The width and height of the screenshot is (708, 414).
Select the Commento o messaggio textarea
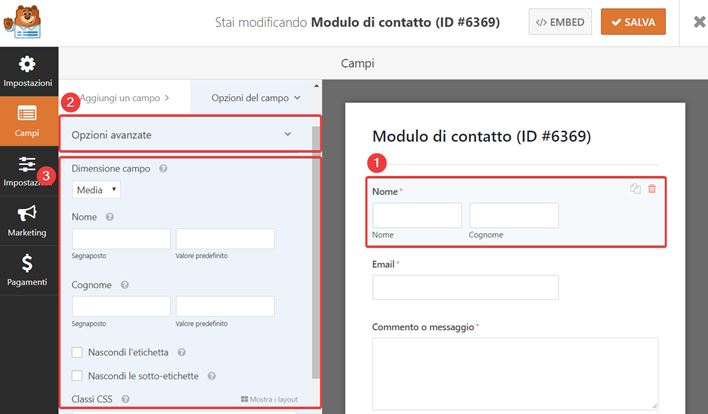[515, 374]
